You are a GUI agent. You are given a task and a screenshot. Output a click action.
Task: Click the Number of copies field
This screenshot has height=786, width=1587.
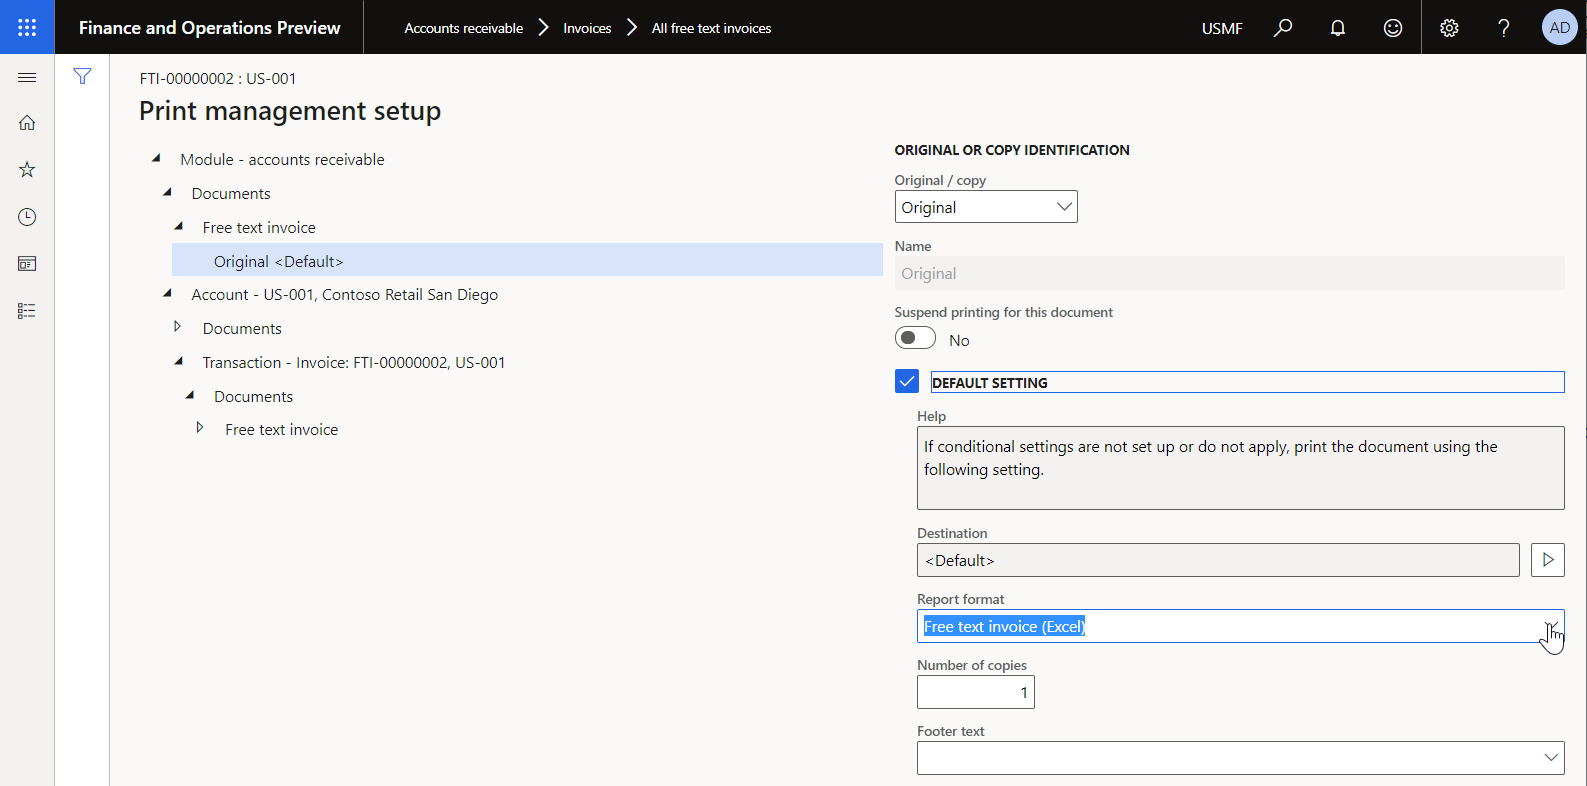[975, 692]
